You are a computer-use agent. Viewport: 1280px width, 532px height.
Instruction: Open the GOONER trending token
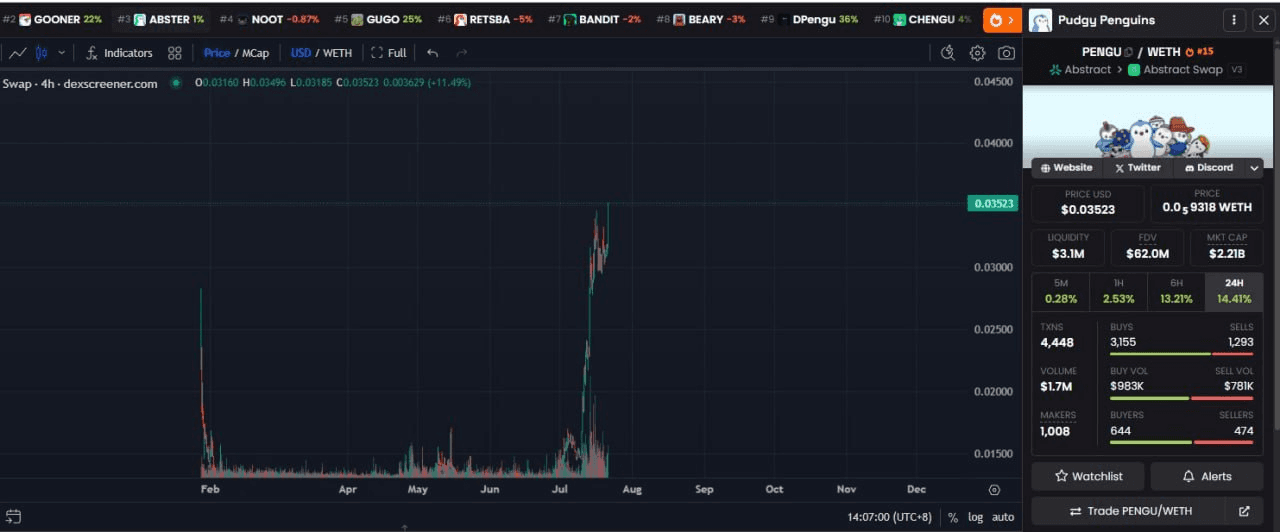pos(52,19)
